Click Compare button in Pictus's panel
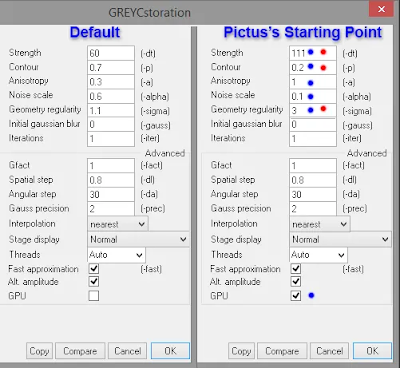The width and height of the screenshot is (400, 368). point(282,351)
